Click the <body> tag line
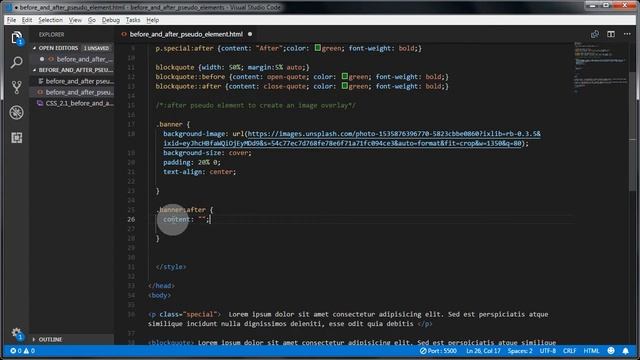Viewport: 640px width, 360px height. (x=160, y=296)
